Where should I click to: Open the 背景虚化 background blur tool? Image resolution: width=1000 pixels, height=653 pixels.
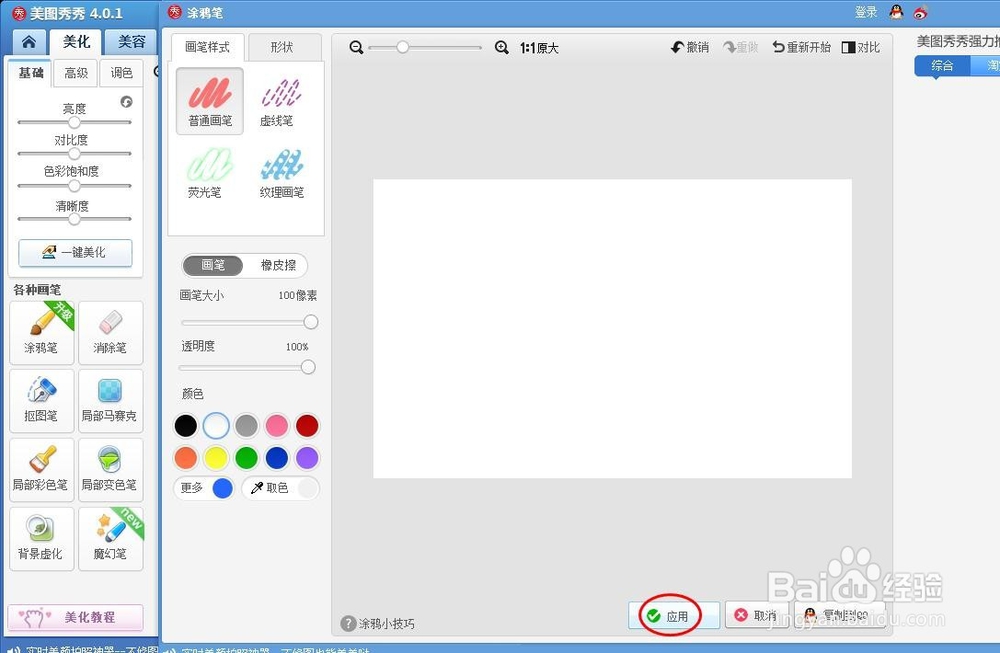41,539
